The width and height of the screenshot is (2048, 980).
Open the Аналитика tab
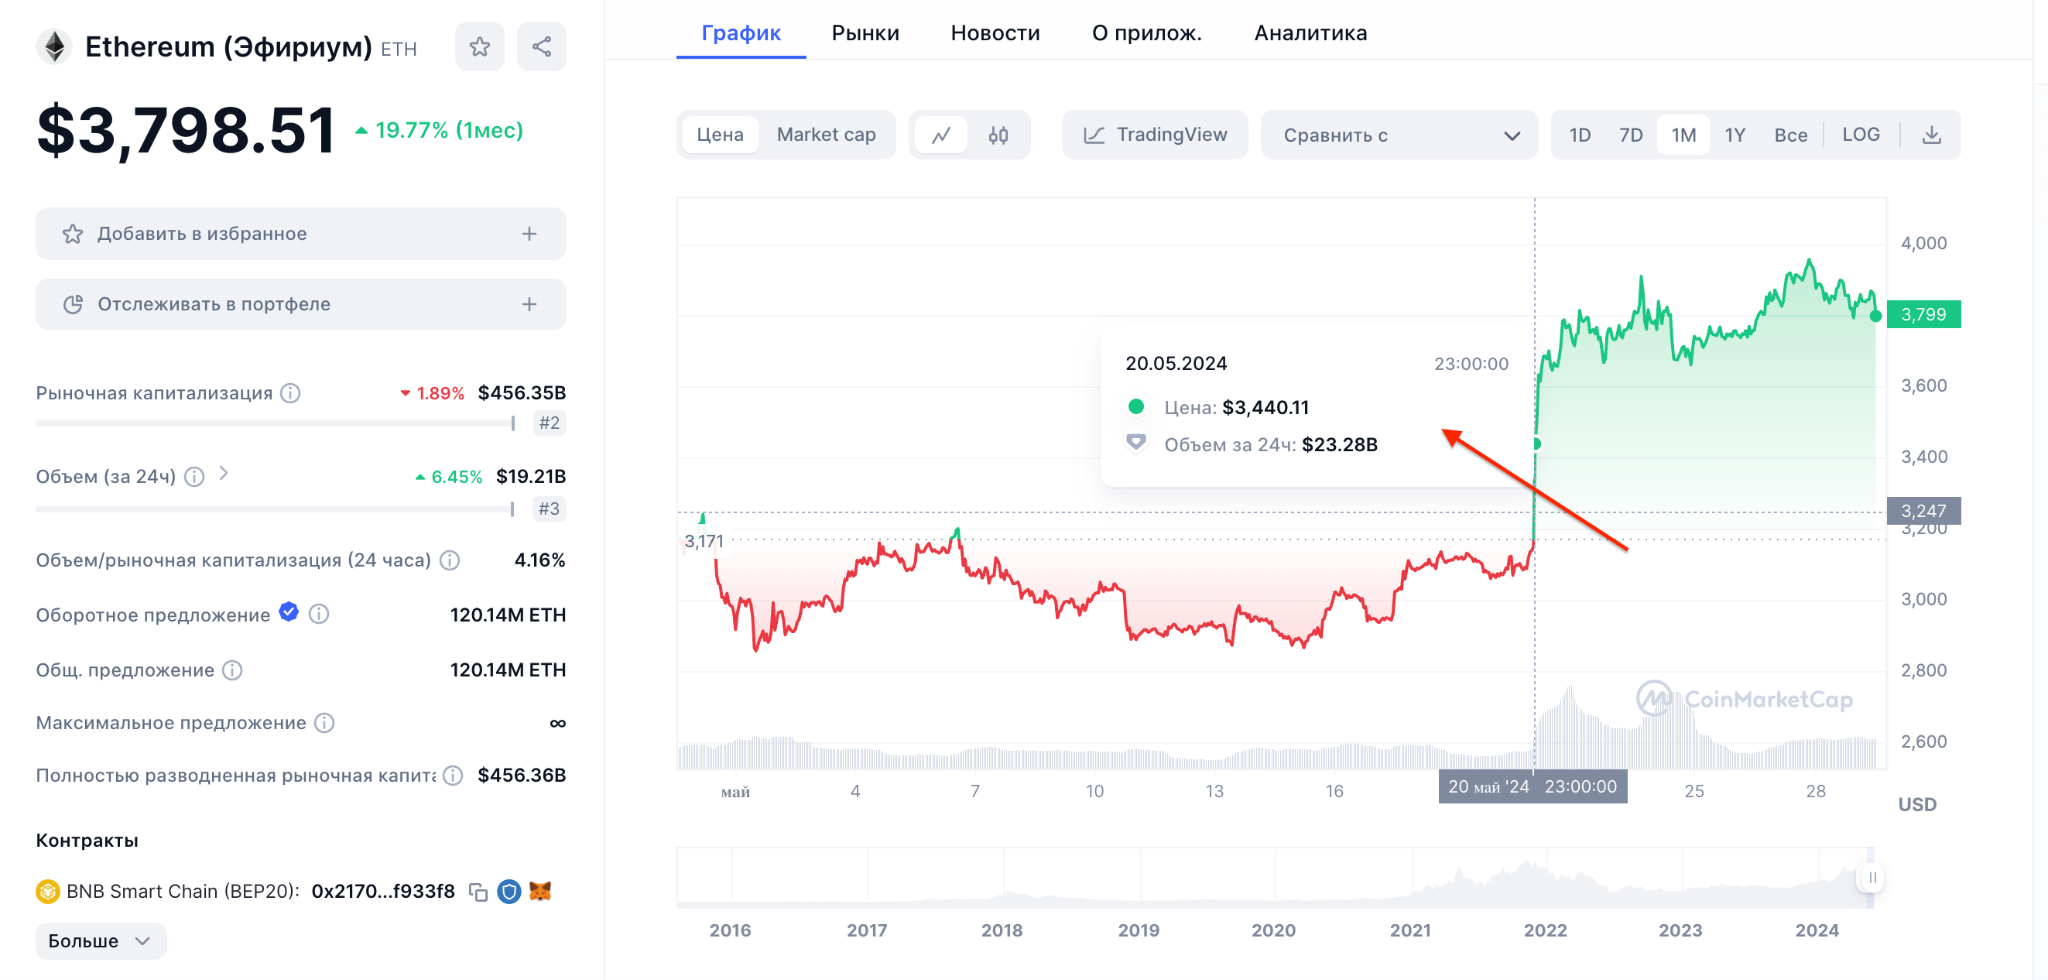1311,33
